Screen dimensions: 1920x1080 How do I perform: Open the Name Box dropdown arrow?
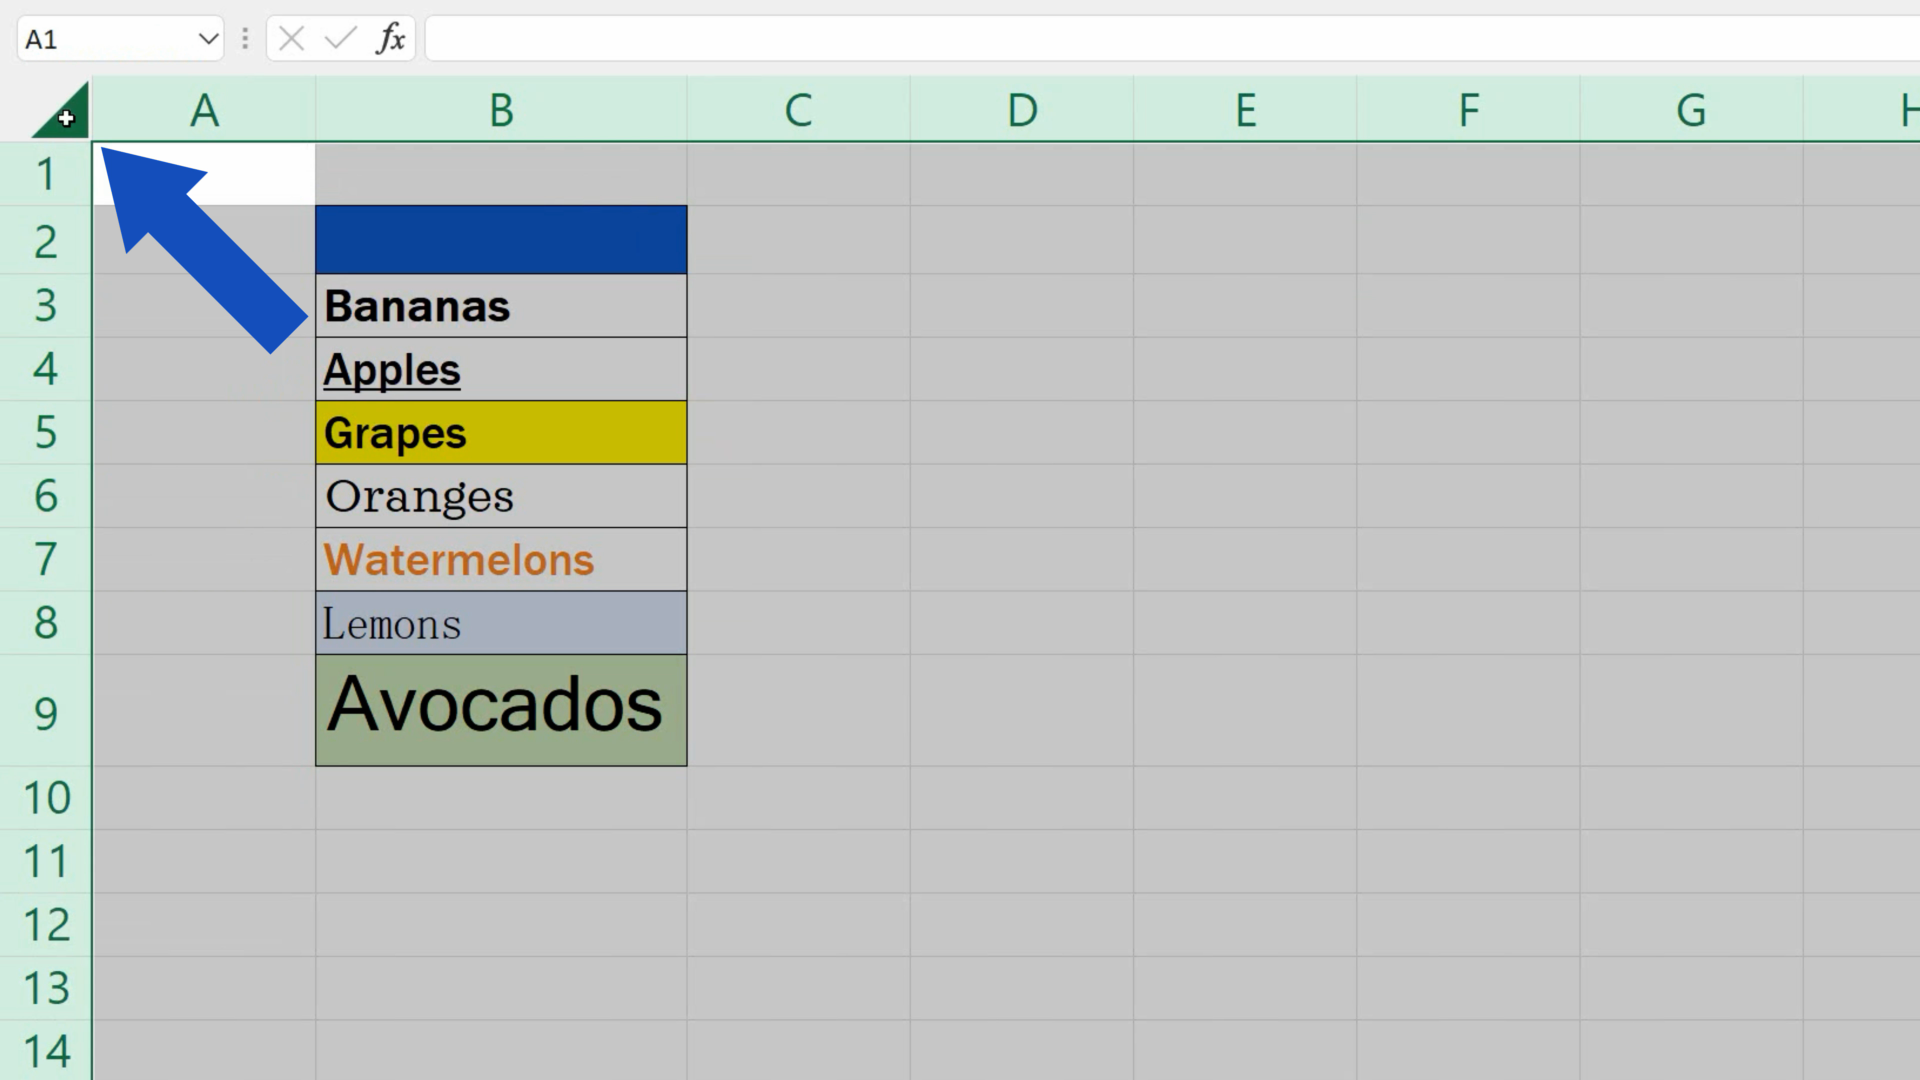[x=207, y=38]
